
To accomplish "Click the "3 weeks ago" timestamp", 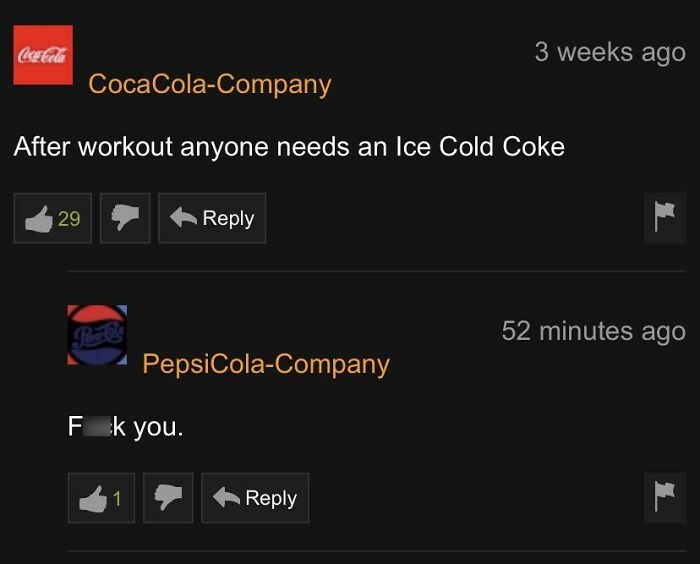I will click(610, 53).
